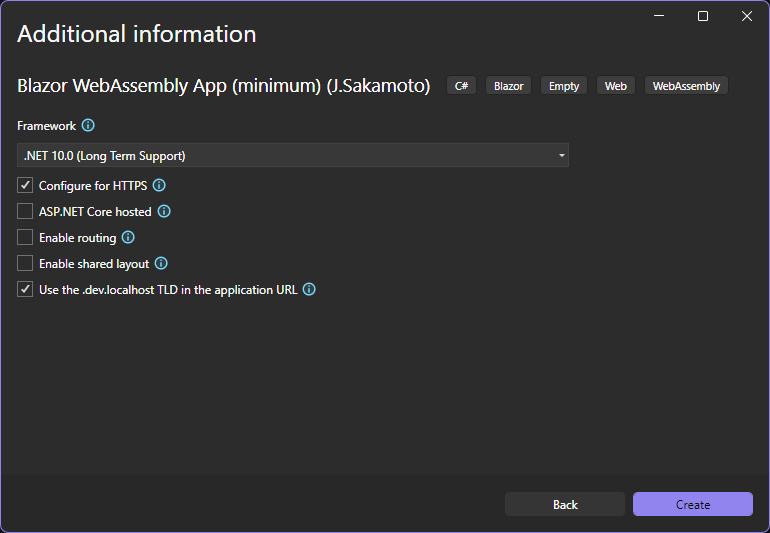Enable ASP.NET Core hosted checkbox
The image size is (770, 533).
[25, 211]
